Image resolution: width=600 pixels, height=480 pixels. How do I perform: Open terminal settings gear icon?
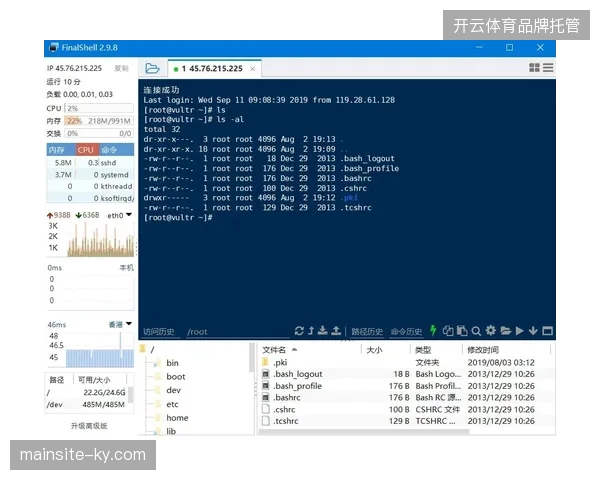(491, 330)
